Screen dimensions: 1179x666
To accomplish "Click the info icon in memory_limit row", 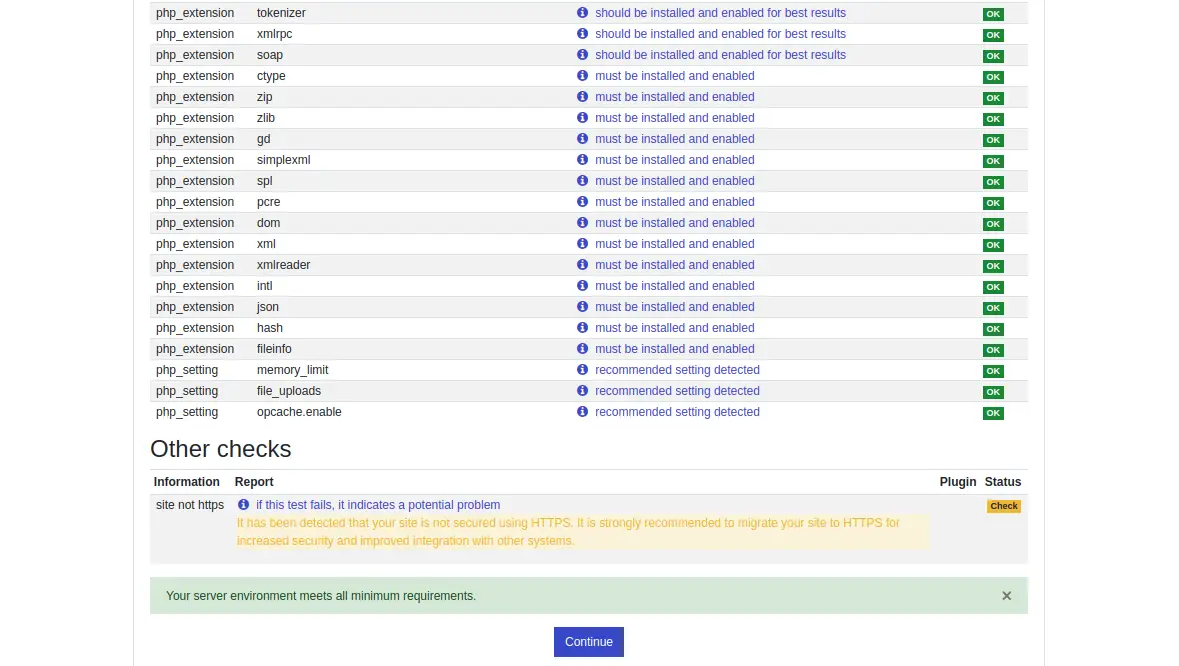I will [x=582, y=371].
